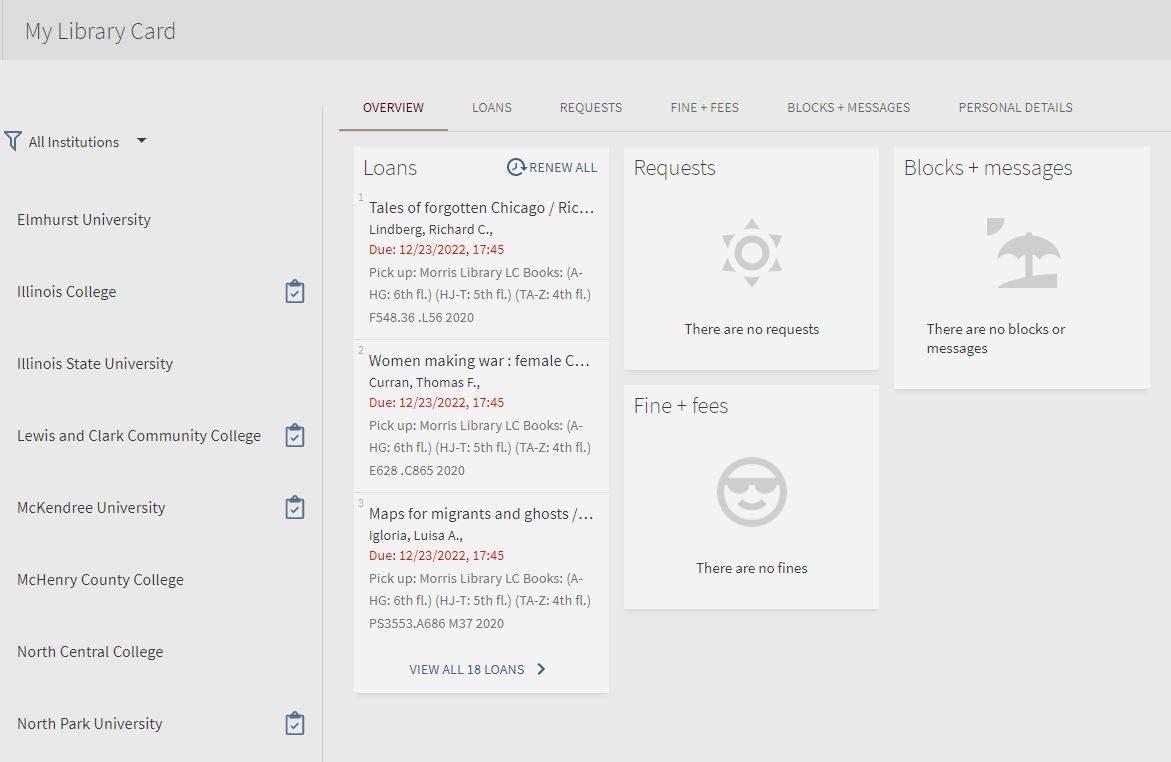
Task: Select Elmhurst University institution
Action: pos(84,220)
